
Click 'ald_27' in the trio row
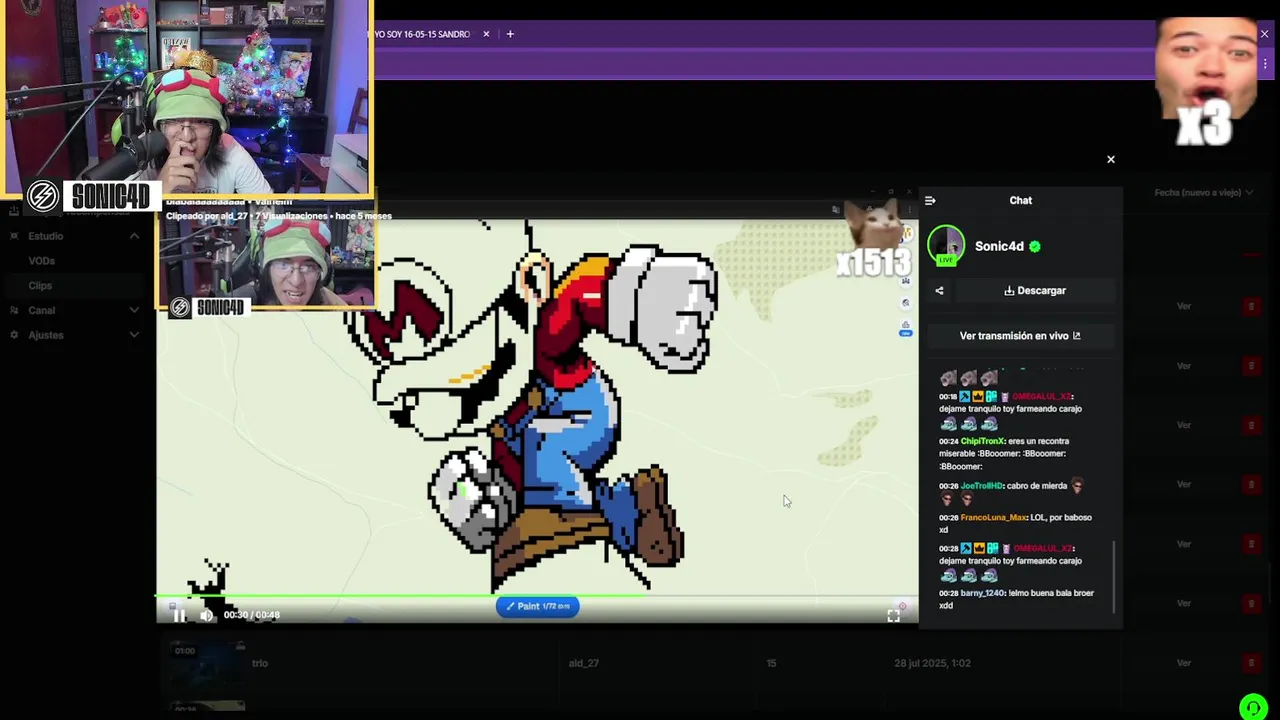[583, 663]
